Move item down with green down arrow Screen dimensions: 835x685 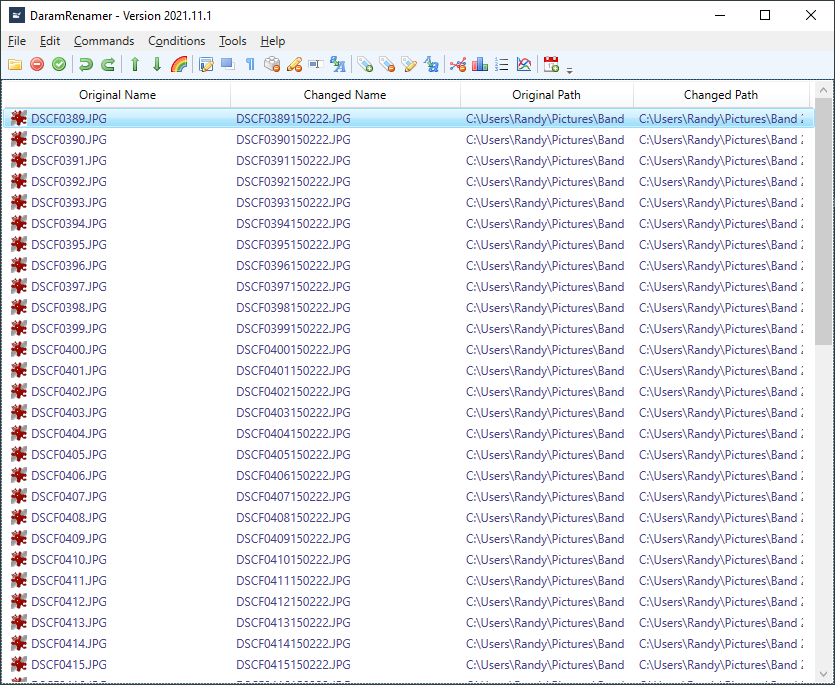click(x=157, y=64)
